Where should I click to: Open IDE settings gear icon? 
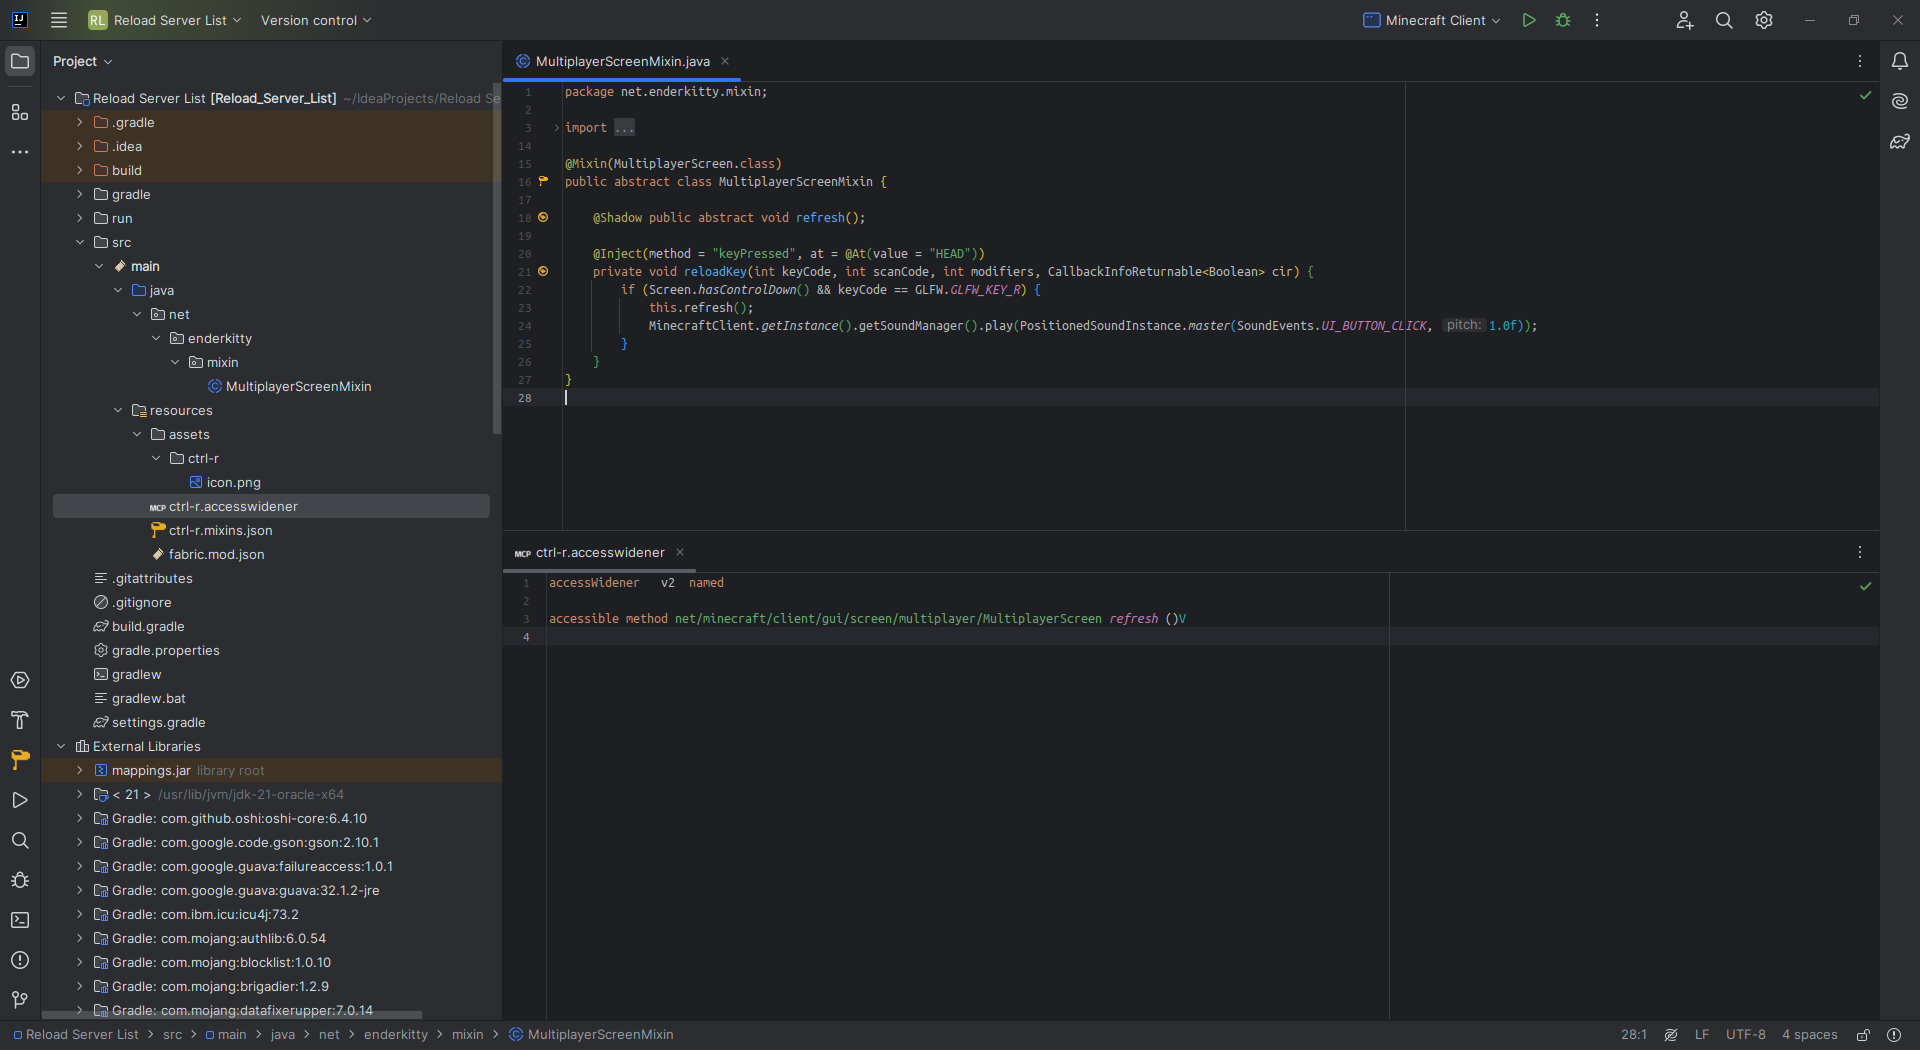coord(1764,20)
